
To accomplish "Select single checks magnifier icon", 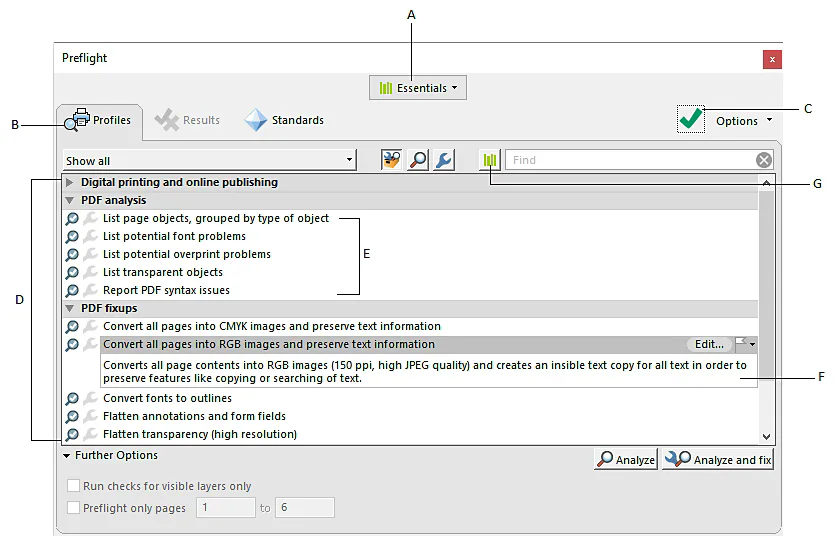I will [418, 160].
